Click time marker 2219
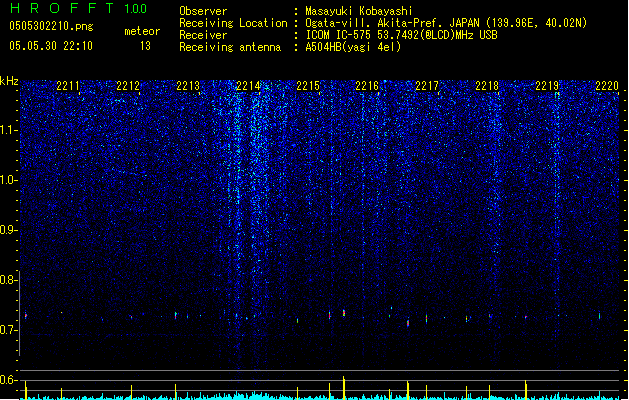The image size is (629, 400). coord(547,86)
